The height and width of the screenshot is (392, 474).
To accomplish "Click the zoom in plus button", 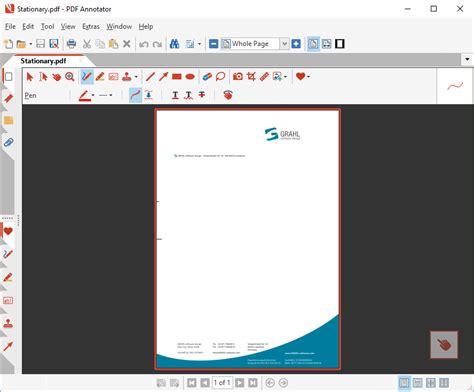I will (296, 44).
